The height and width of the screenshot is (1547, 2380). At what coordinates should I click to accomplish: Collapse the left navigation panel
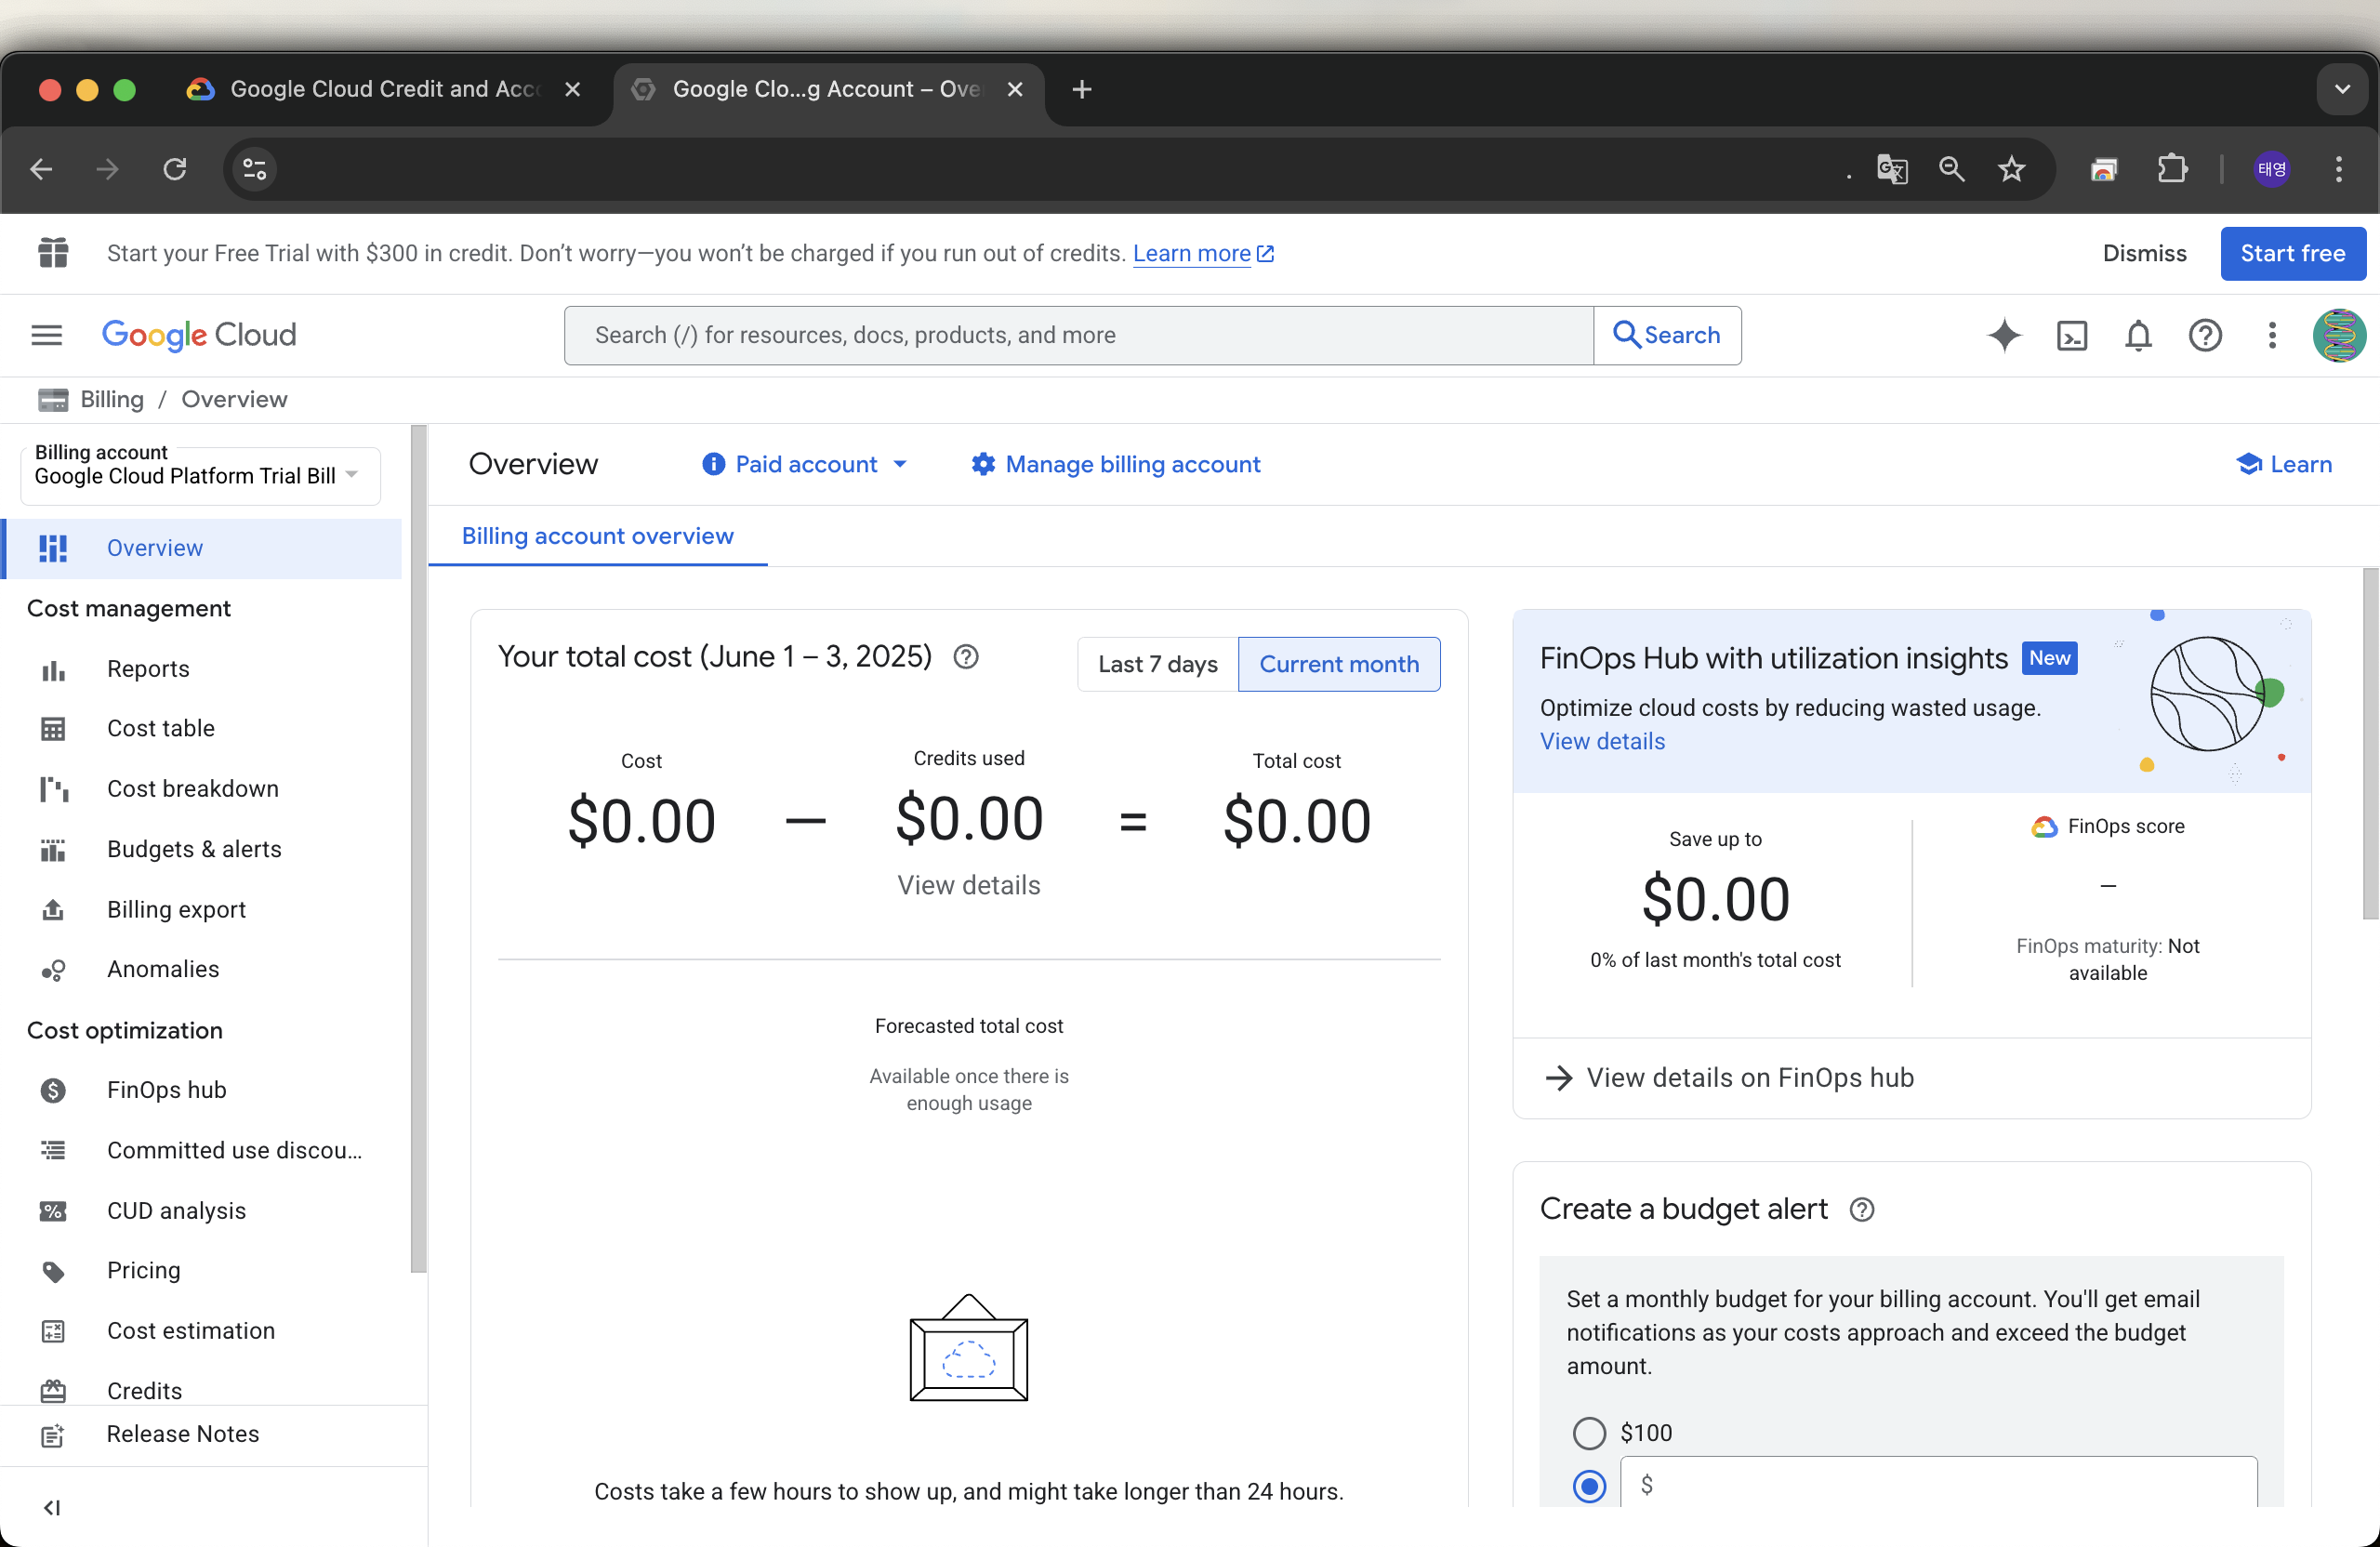point(52,1508)
